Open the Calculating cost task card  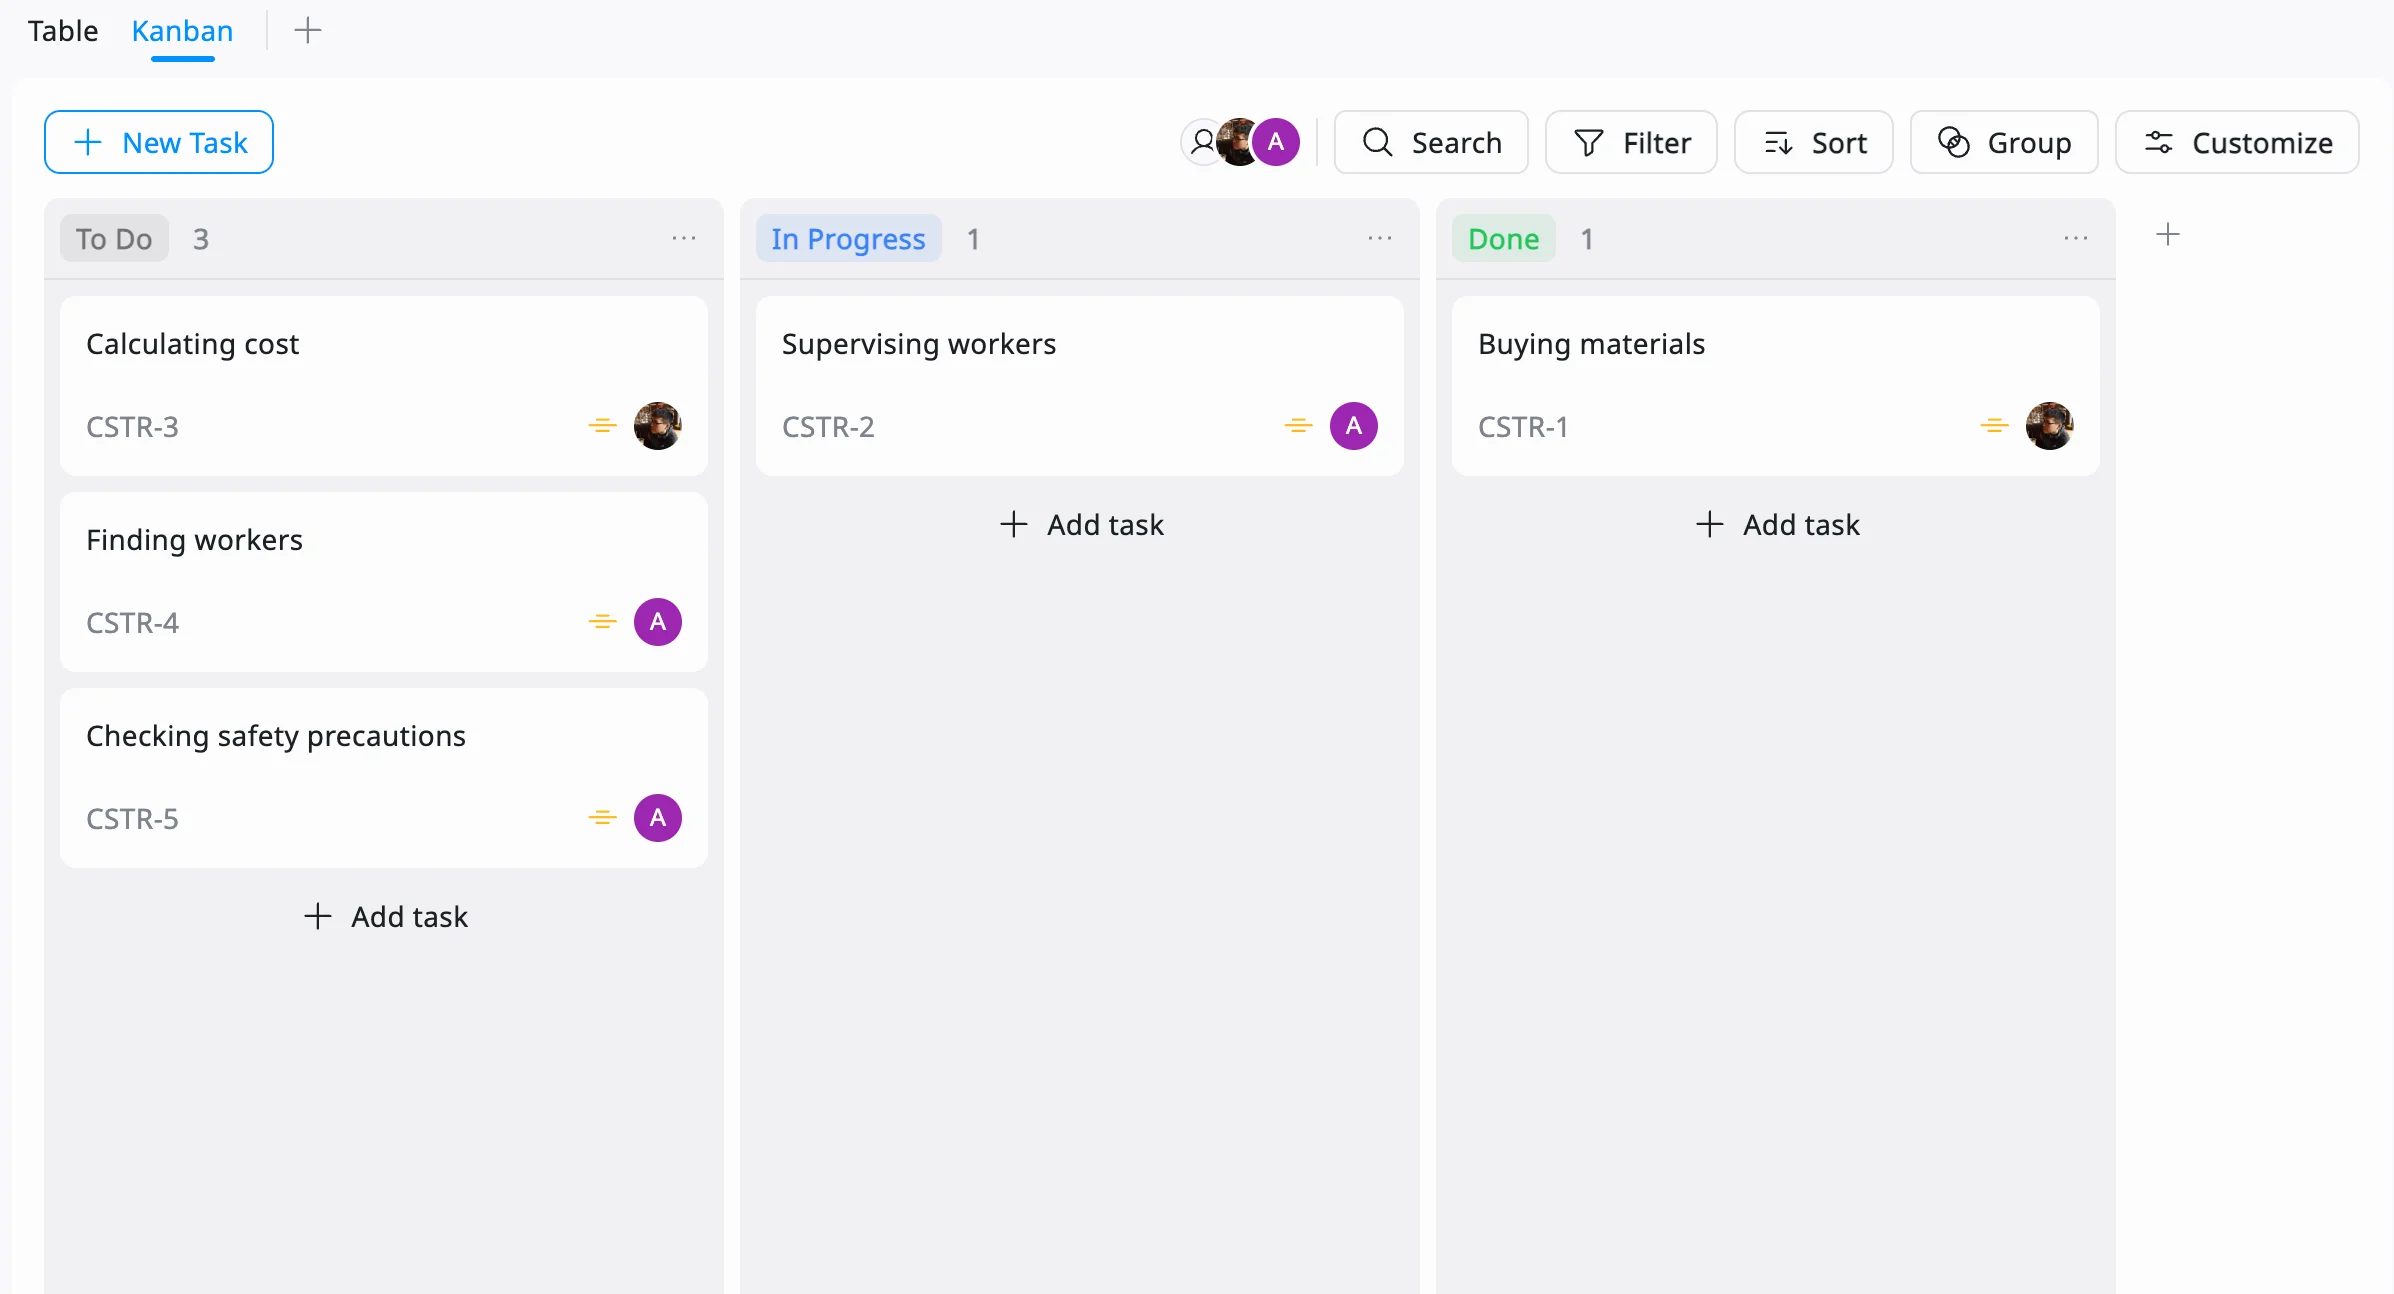(x=384, y=385)
